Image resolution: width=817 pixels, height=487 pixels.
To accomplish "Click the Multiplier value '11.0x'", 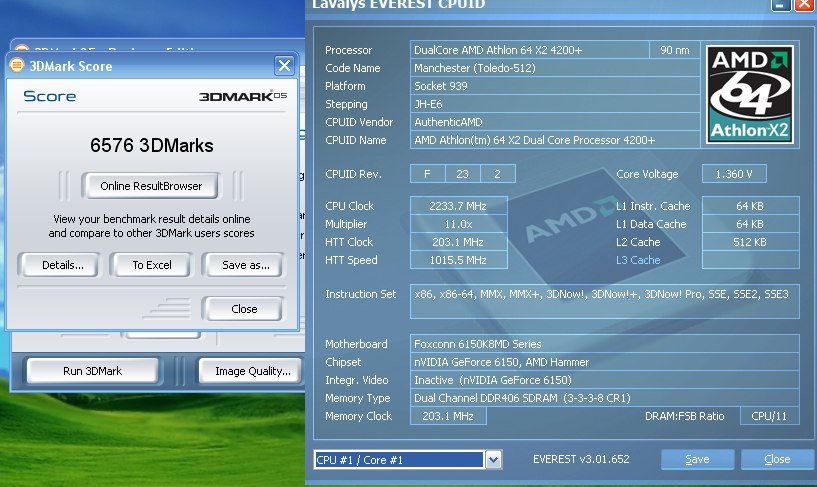I will tap(459, 224).
